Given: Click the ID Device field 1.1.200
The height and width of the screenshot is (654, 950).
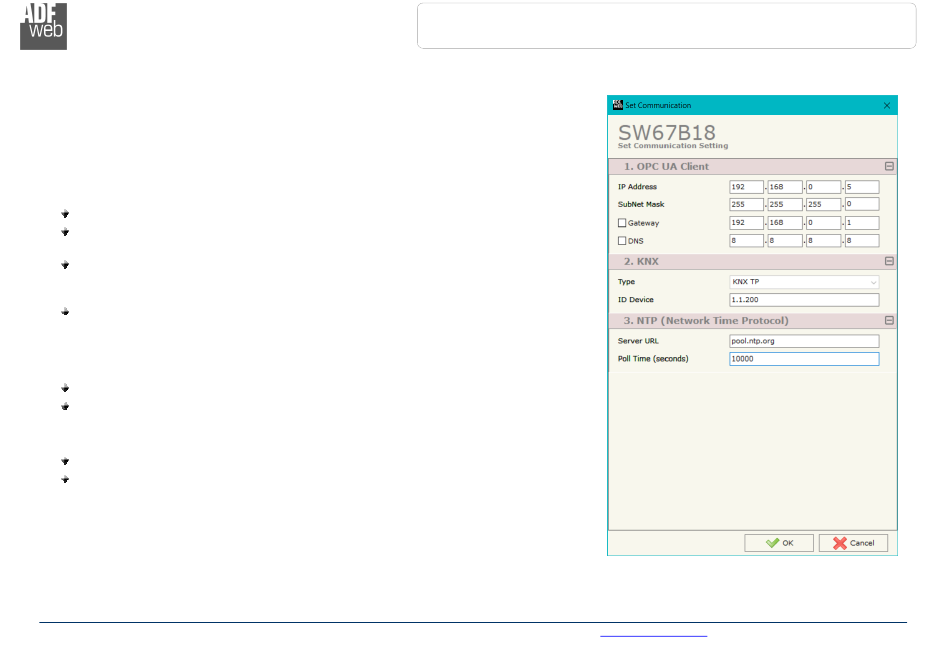Looking at the screenshot, I should click(804, 299).
